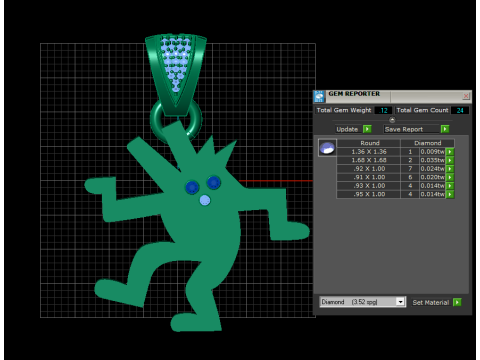Click the 0.035tw weight cell
Viewport: 480px width, 360px height.
click(x=432, y=160)
